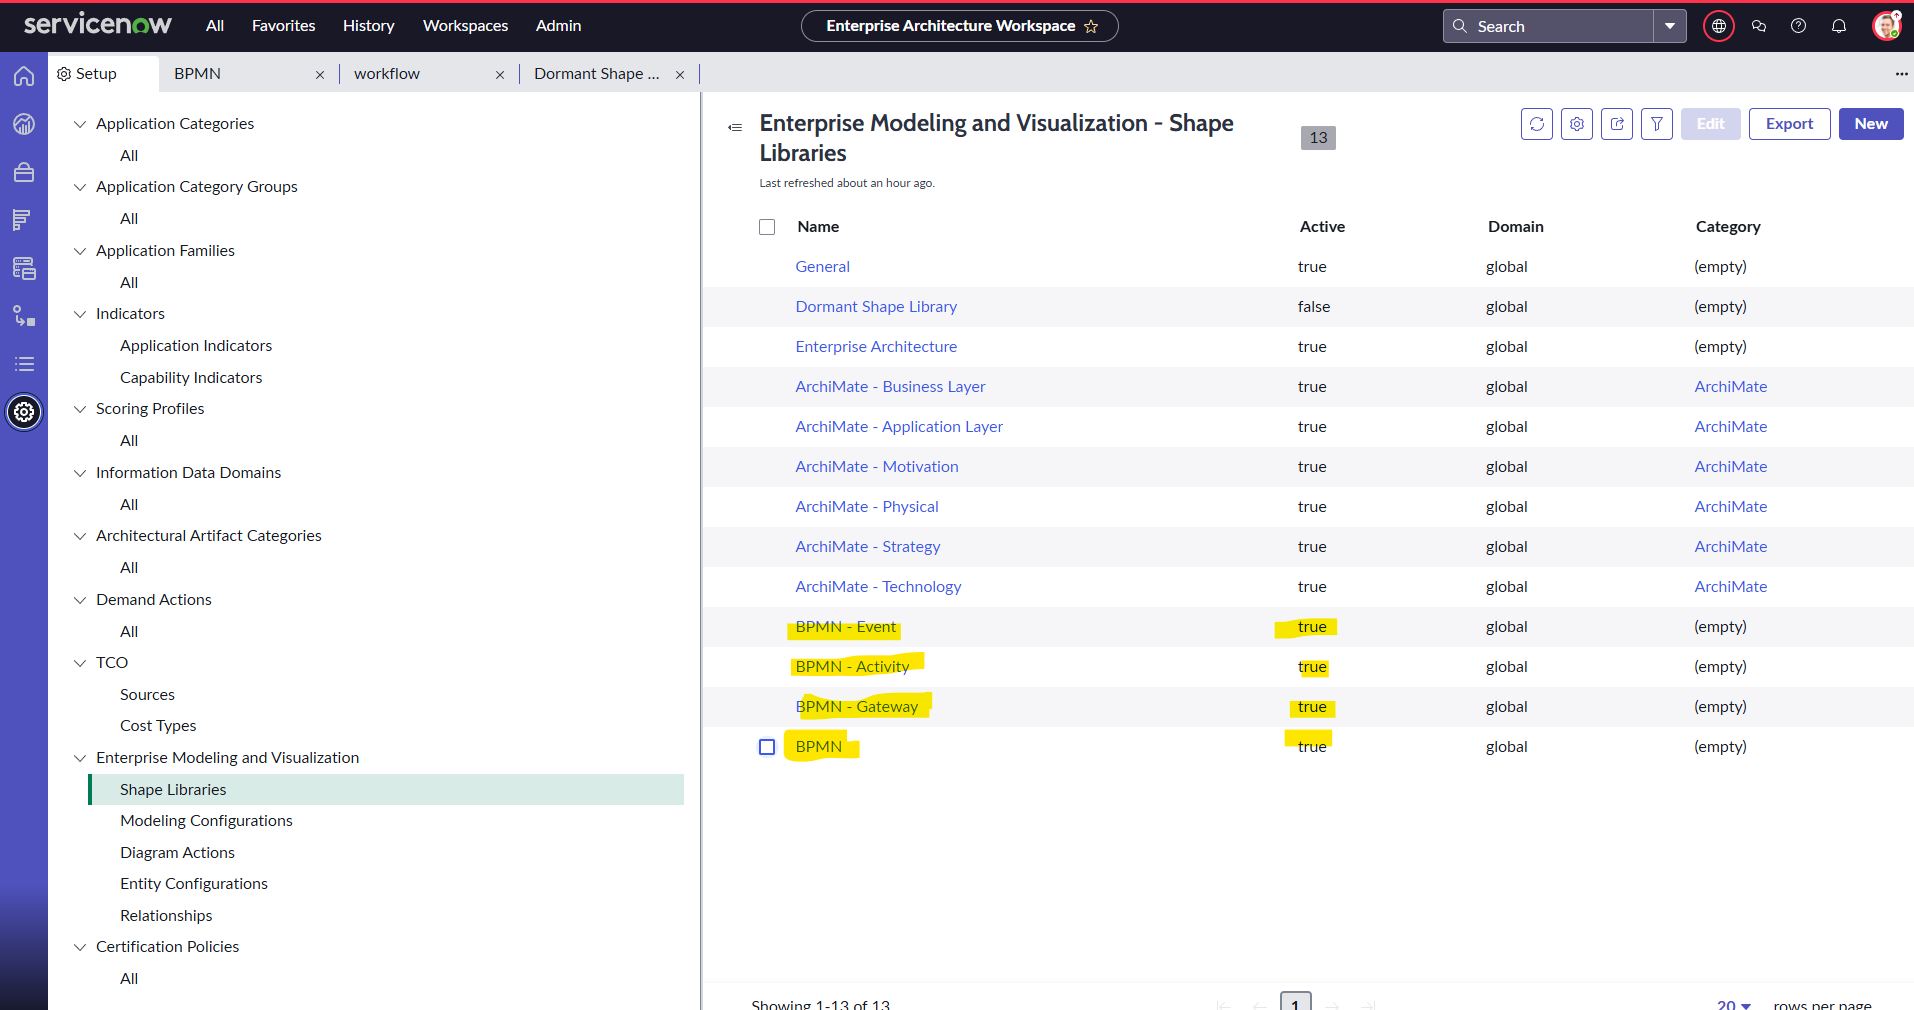The width and height of the screenshot is (1914, 1010).
Task: Tick the select-all checkbox in header row
Action: point(767,227)
